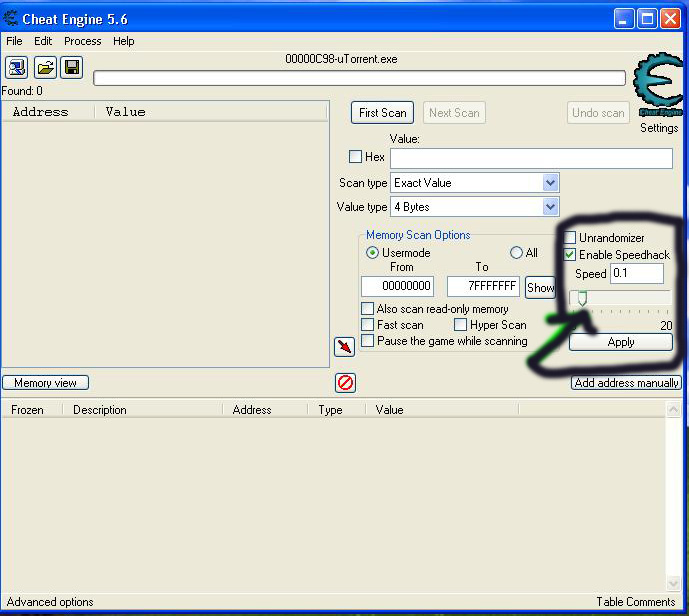The image size is (689, 616).
Task: Open the Edit menu
Action: (43, 41)
